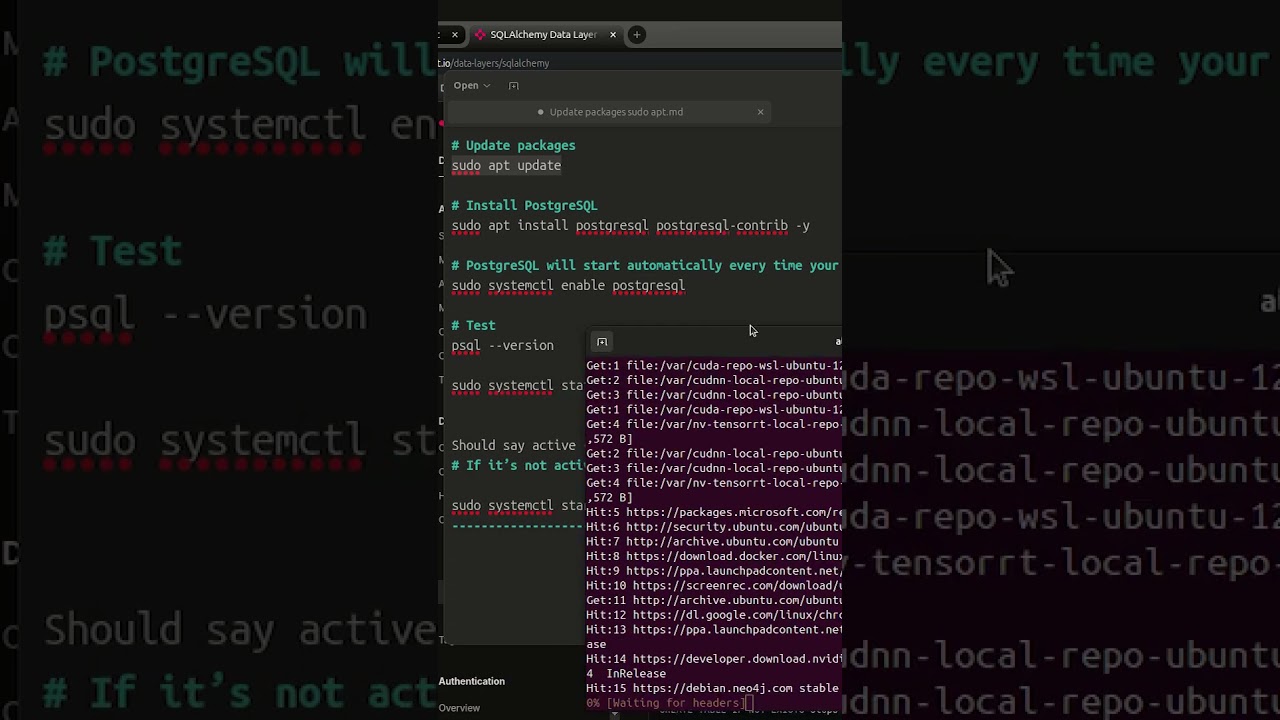Click the terminal line 'Hit:15 https://debian.neo4j.com stable'
Screen dimensions: 1280x720
pyautogui.click(x=712, y=688)
